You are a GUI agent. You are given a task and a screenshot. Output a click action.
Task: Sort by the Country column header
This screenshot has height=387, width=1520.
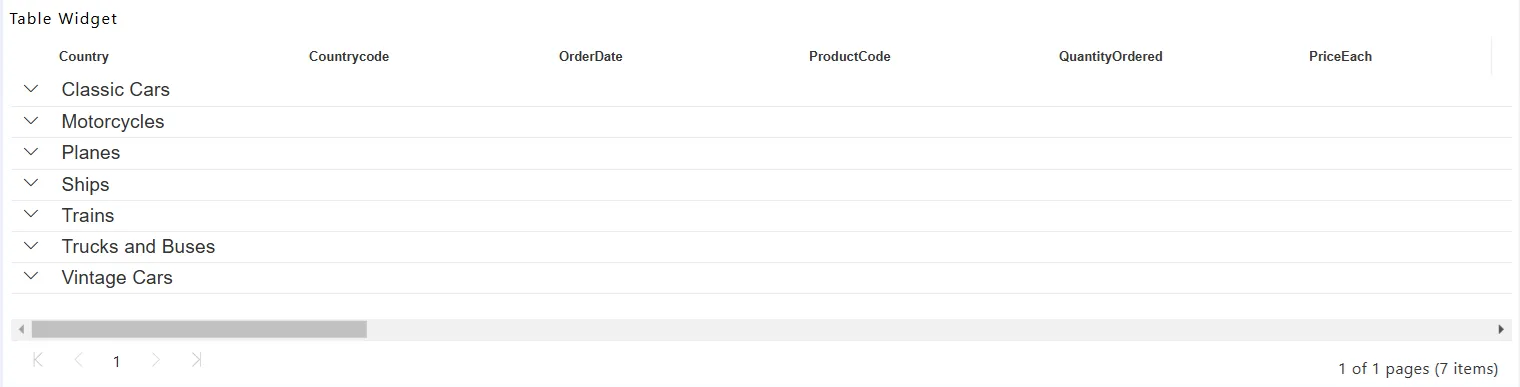(x=84, y=57)
